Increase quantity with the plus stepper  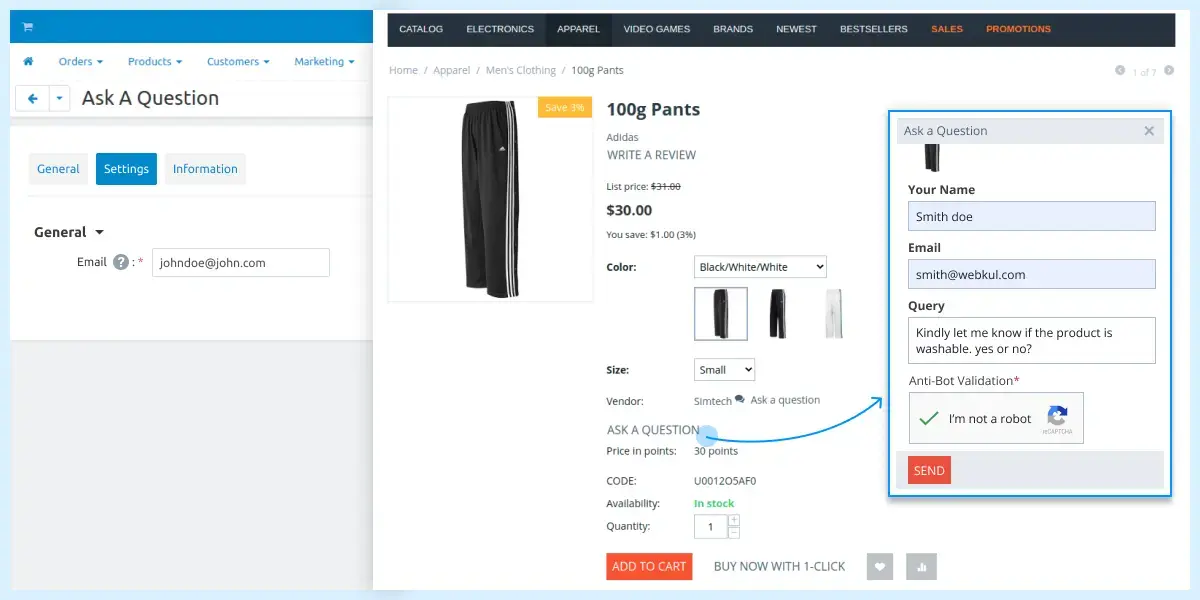(x=734, y=520)
